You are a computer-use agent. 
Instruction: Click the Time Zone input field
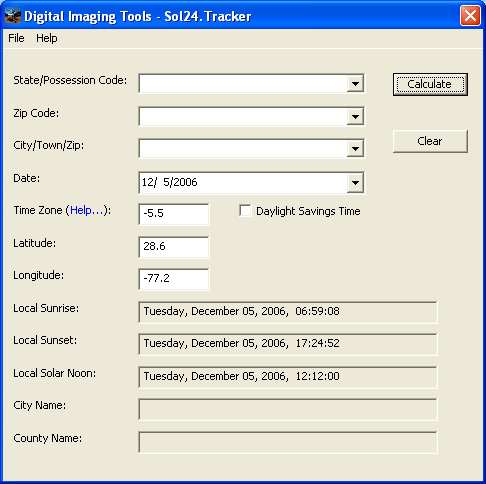point(174,214)
